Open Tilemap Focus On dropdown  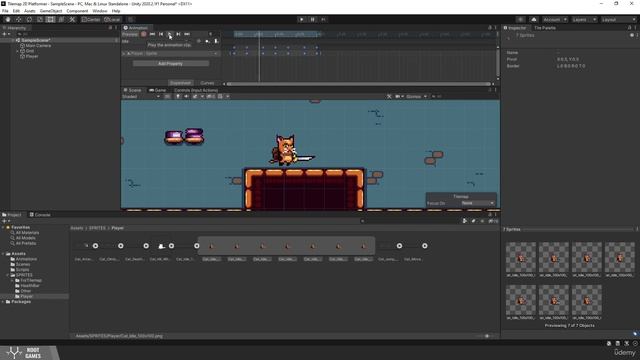point(478,203)
